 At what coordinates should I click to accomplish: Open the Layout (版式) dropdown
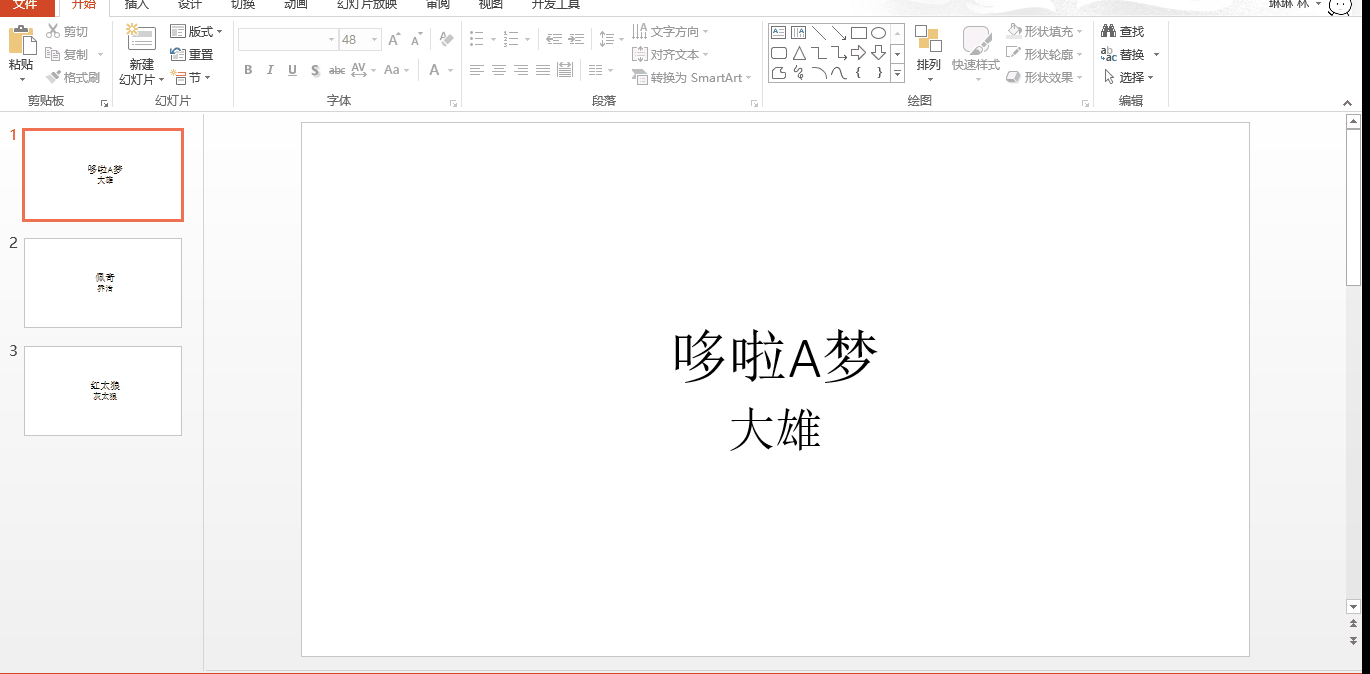(197, 30)
